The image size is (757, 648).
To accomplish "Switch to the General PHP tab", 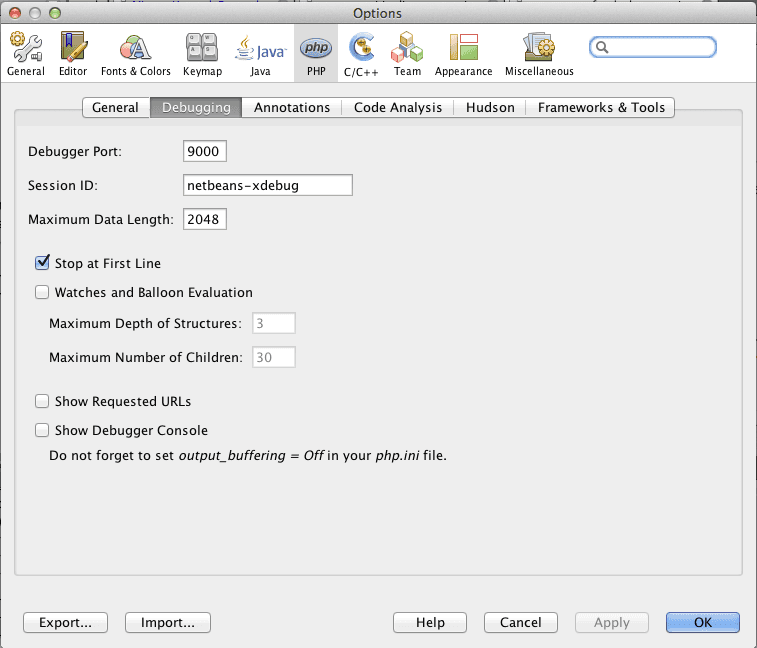I will click(115, 107).
